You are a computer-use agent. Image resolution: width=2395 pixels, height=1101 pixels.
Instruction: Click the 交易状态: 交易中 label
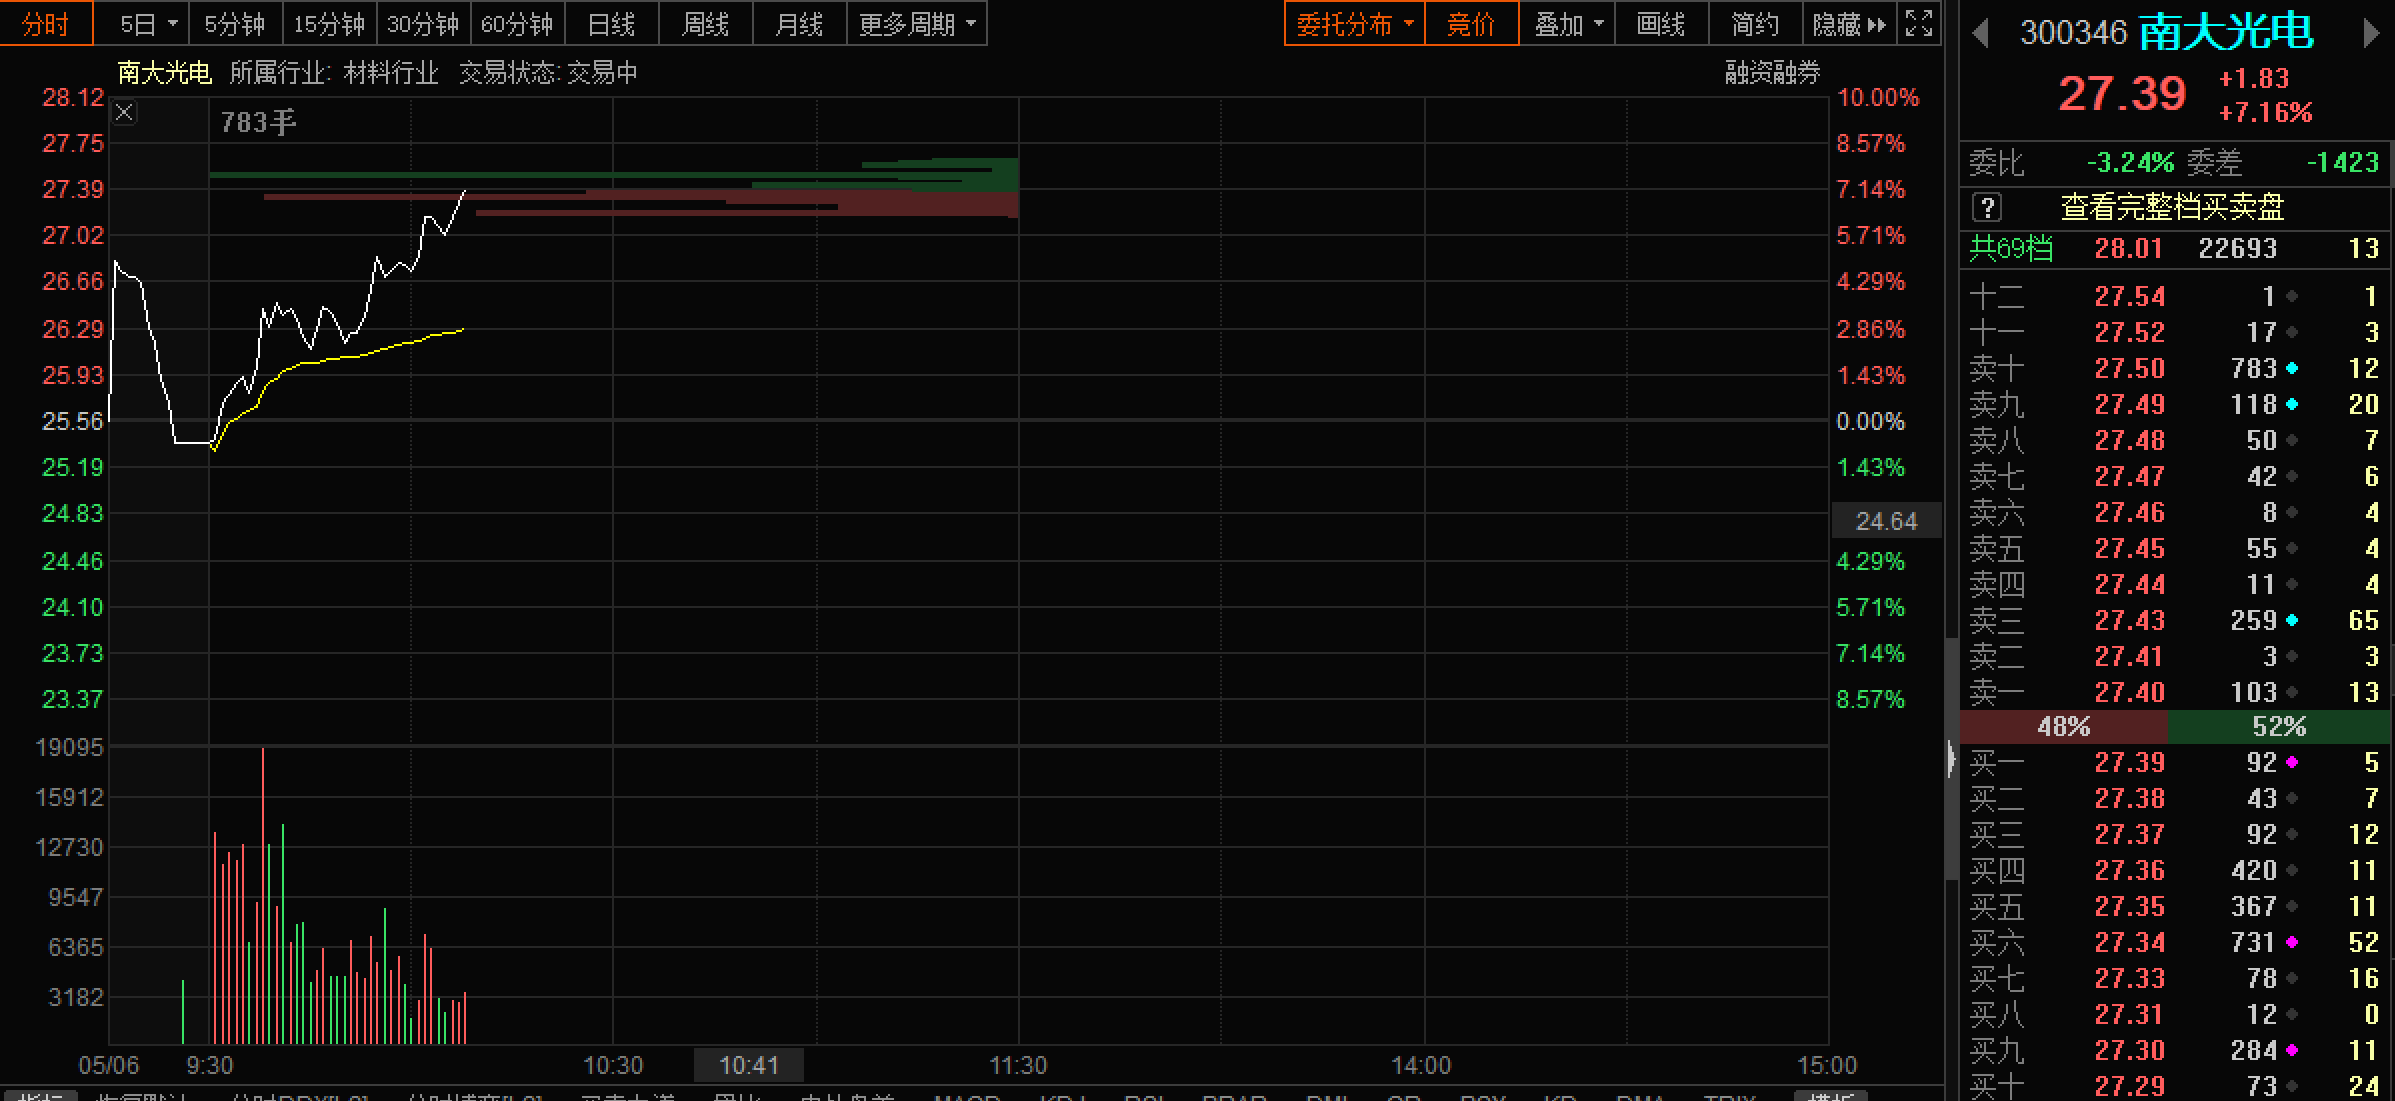tap(548, 73)
